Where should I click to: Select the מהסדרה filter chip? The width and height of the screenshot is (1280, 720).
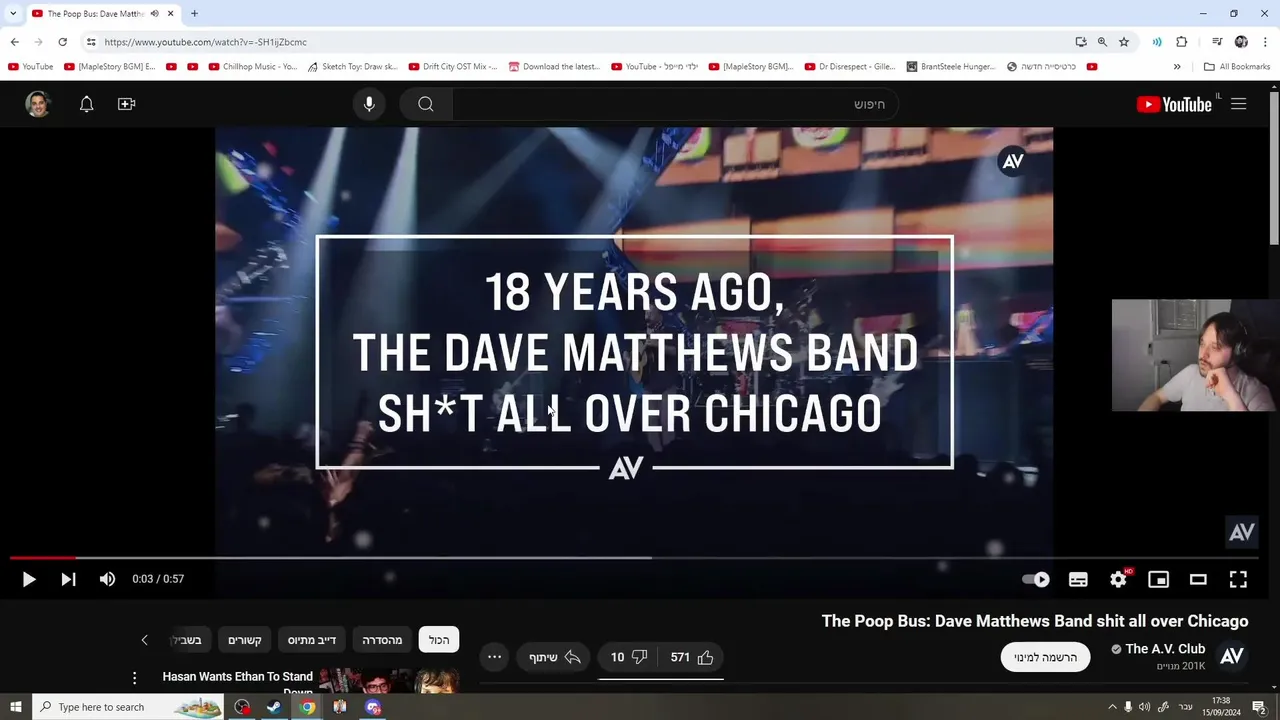pos(382,640)
